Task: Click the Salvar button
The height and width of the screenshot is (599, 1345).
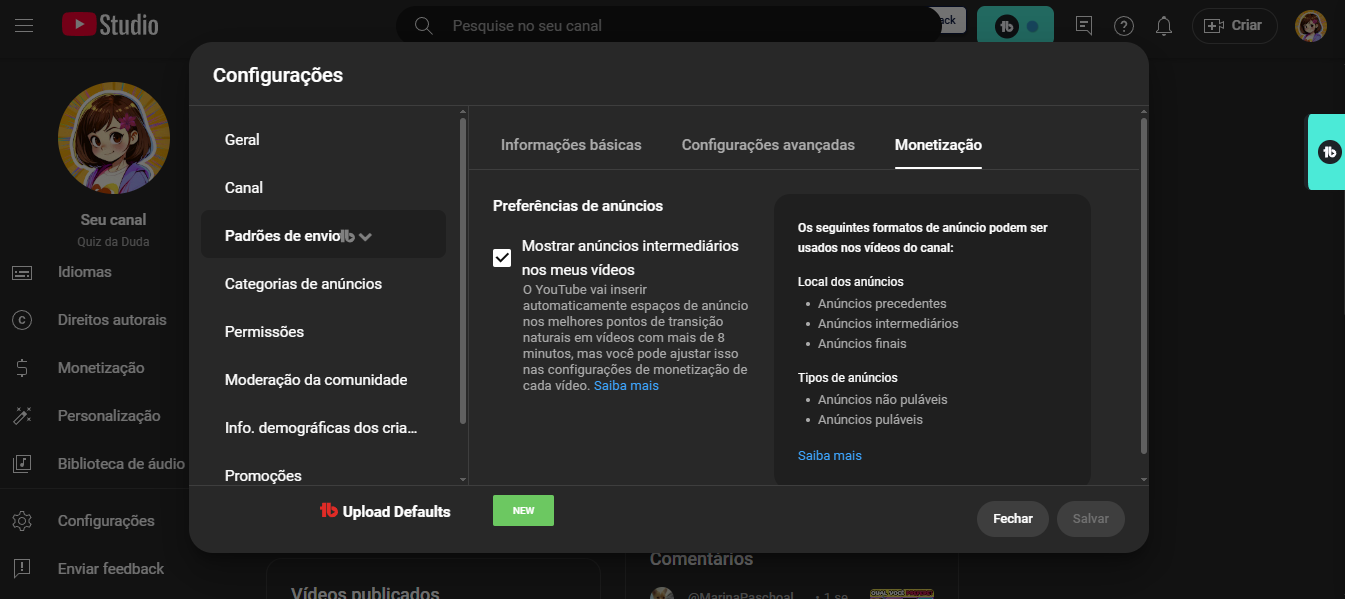Action: pos(1091,519)
